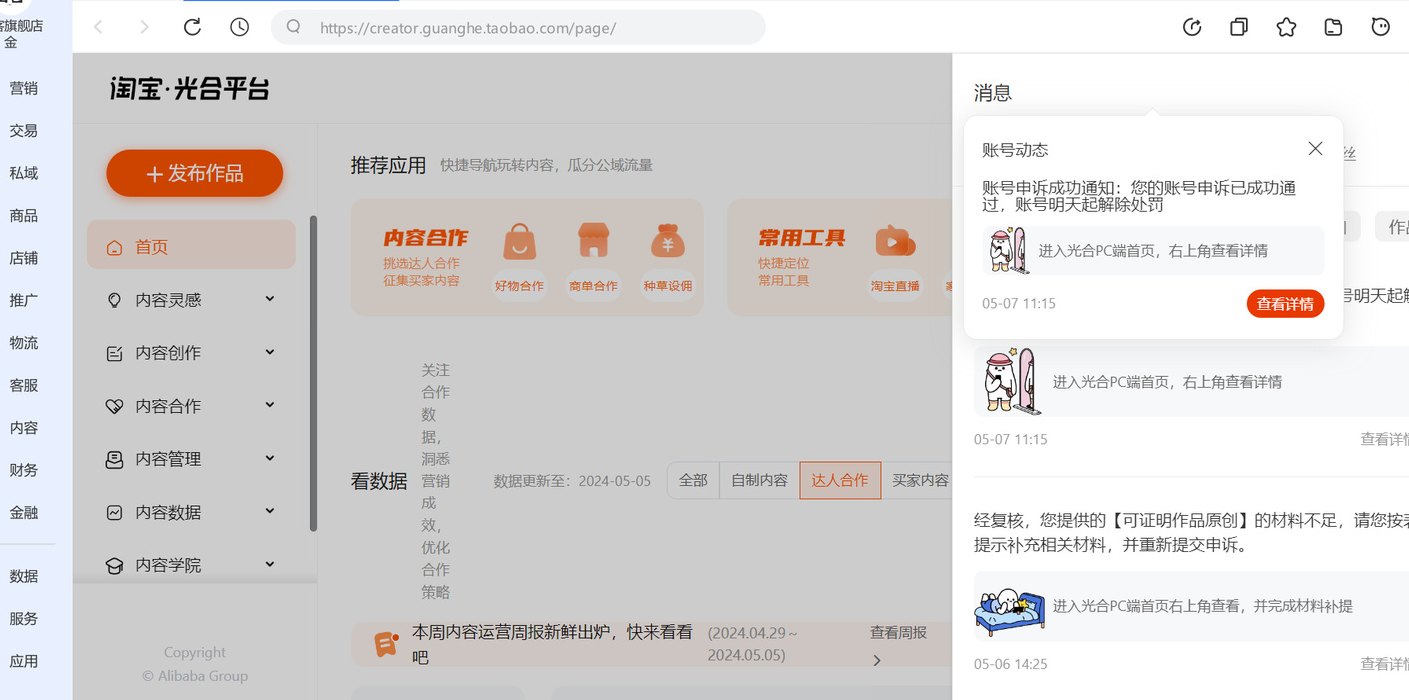The image size is (1409, 700).
Task: Click the arrow below 查看周报
Action: pyautogui.click(x=877, y=661)
